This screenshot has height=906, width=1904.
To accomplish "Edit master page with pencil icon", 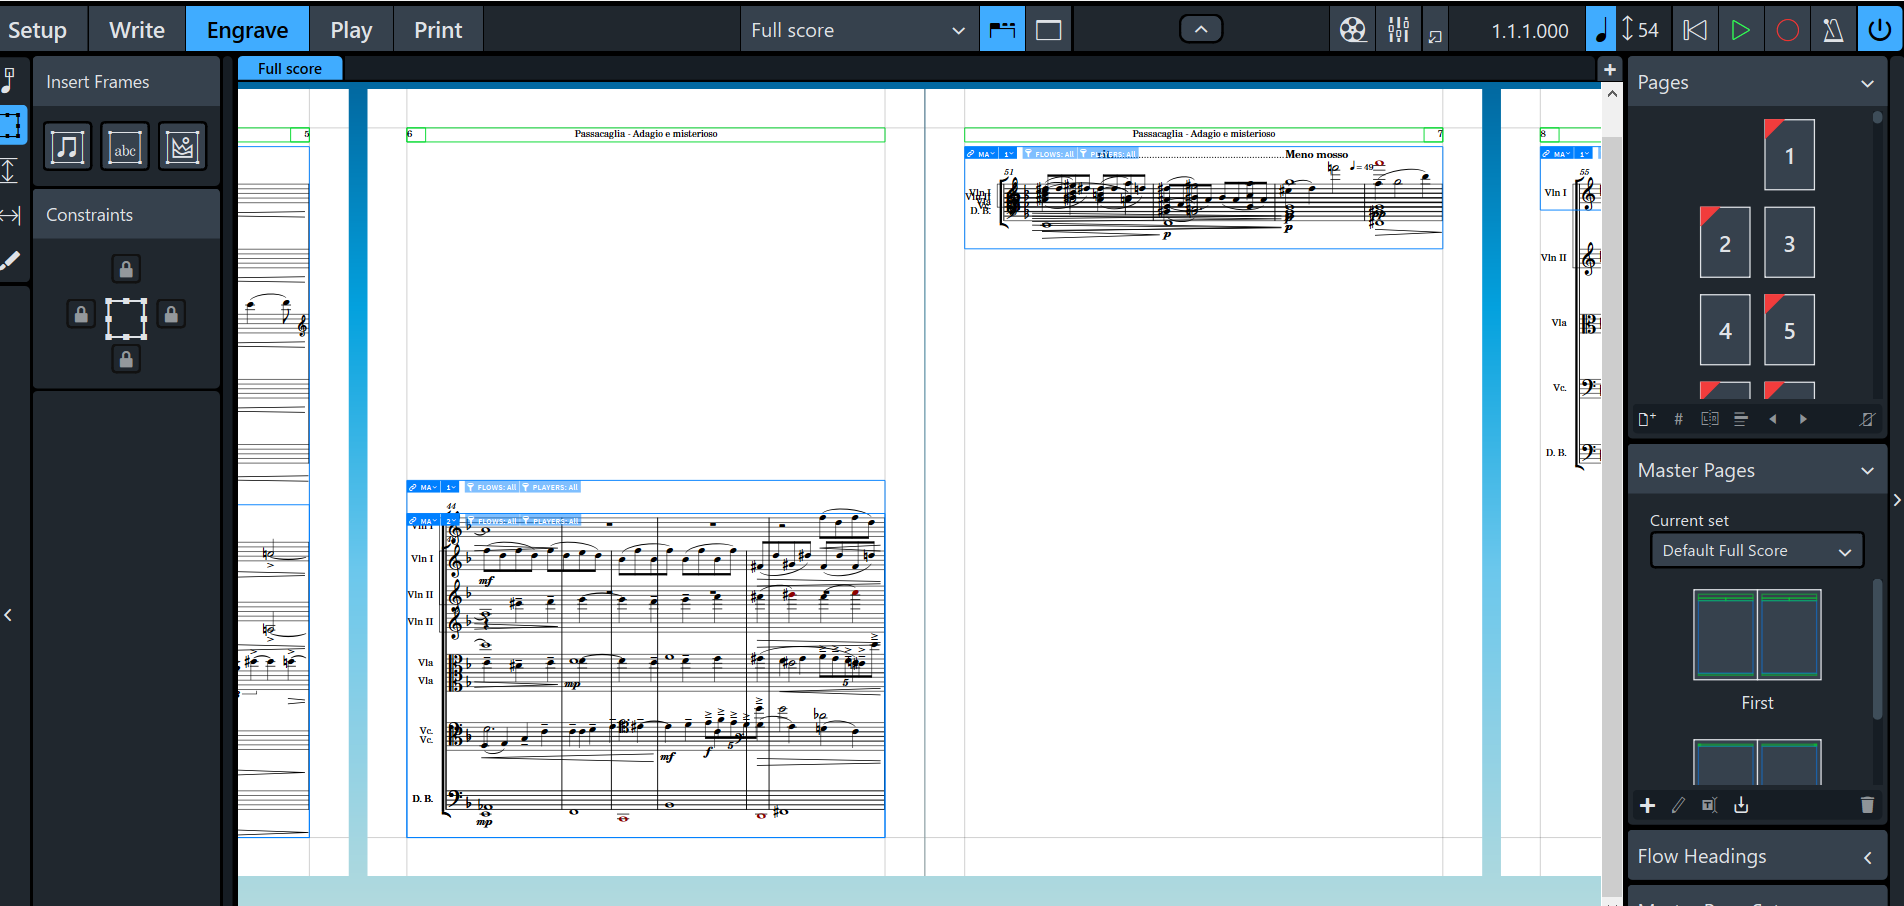I will tap(1678, 805).
